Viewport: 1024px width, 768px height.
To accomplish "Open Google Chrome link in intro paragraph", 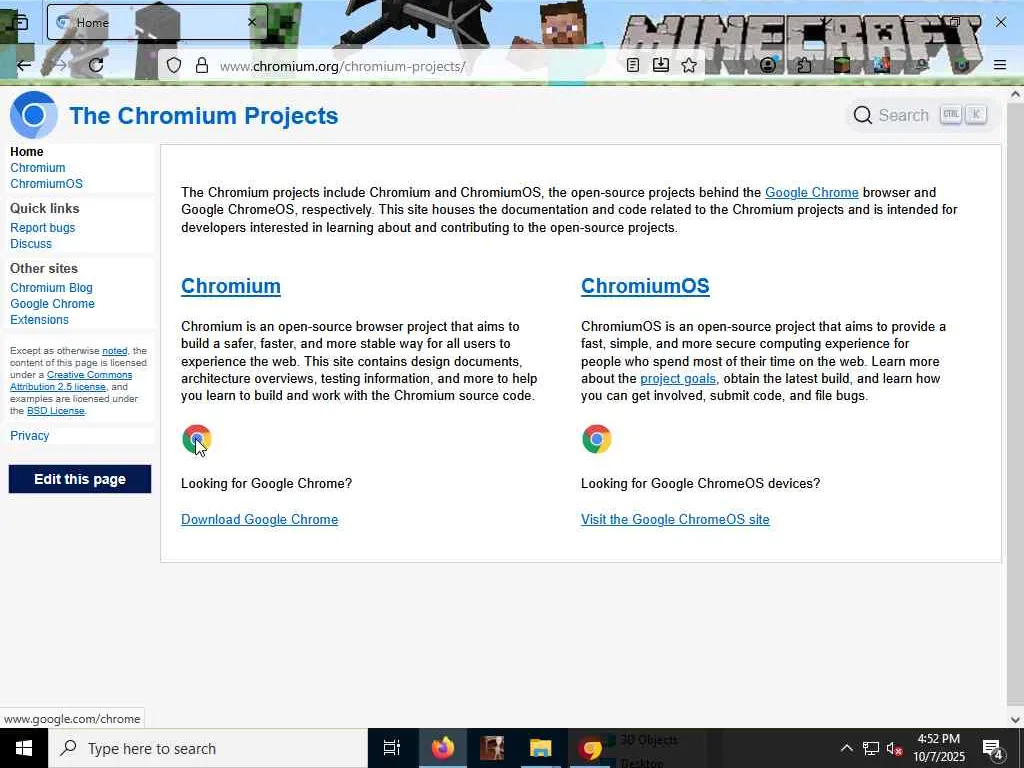I will (x=812, y=193).
